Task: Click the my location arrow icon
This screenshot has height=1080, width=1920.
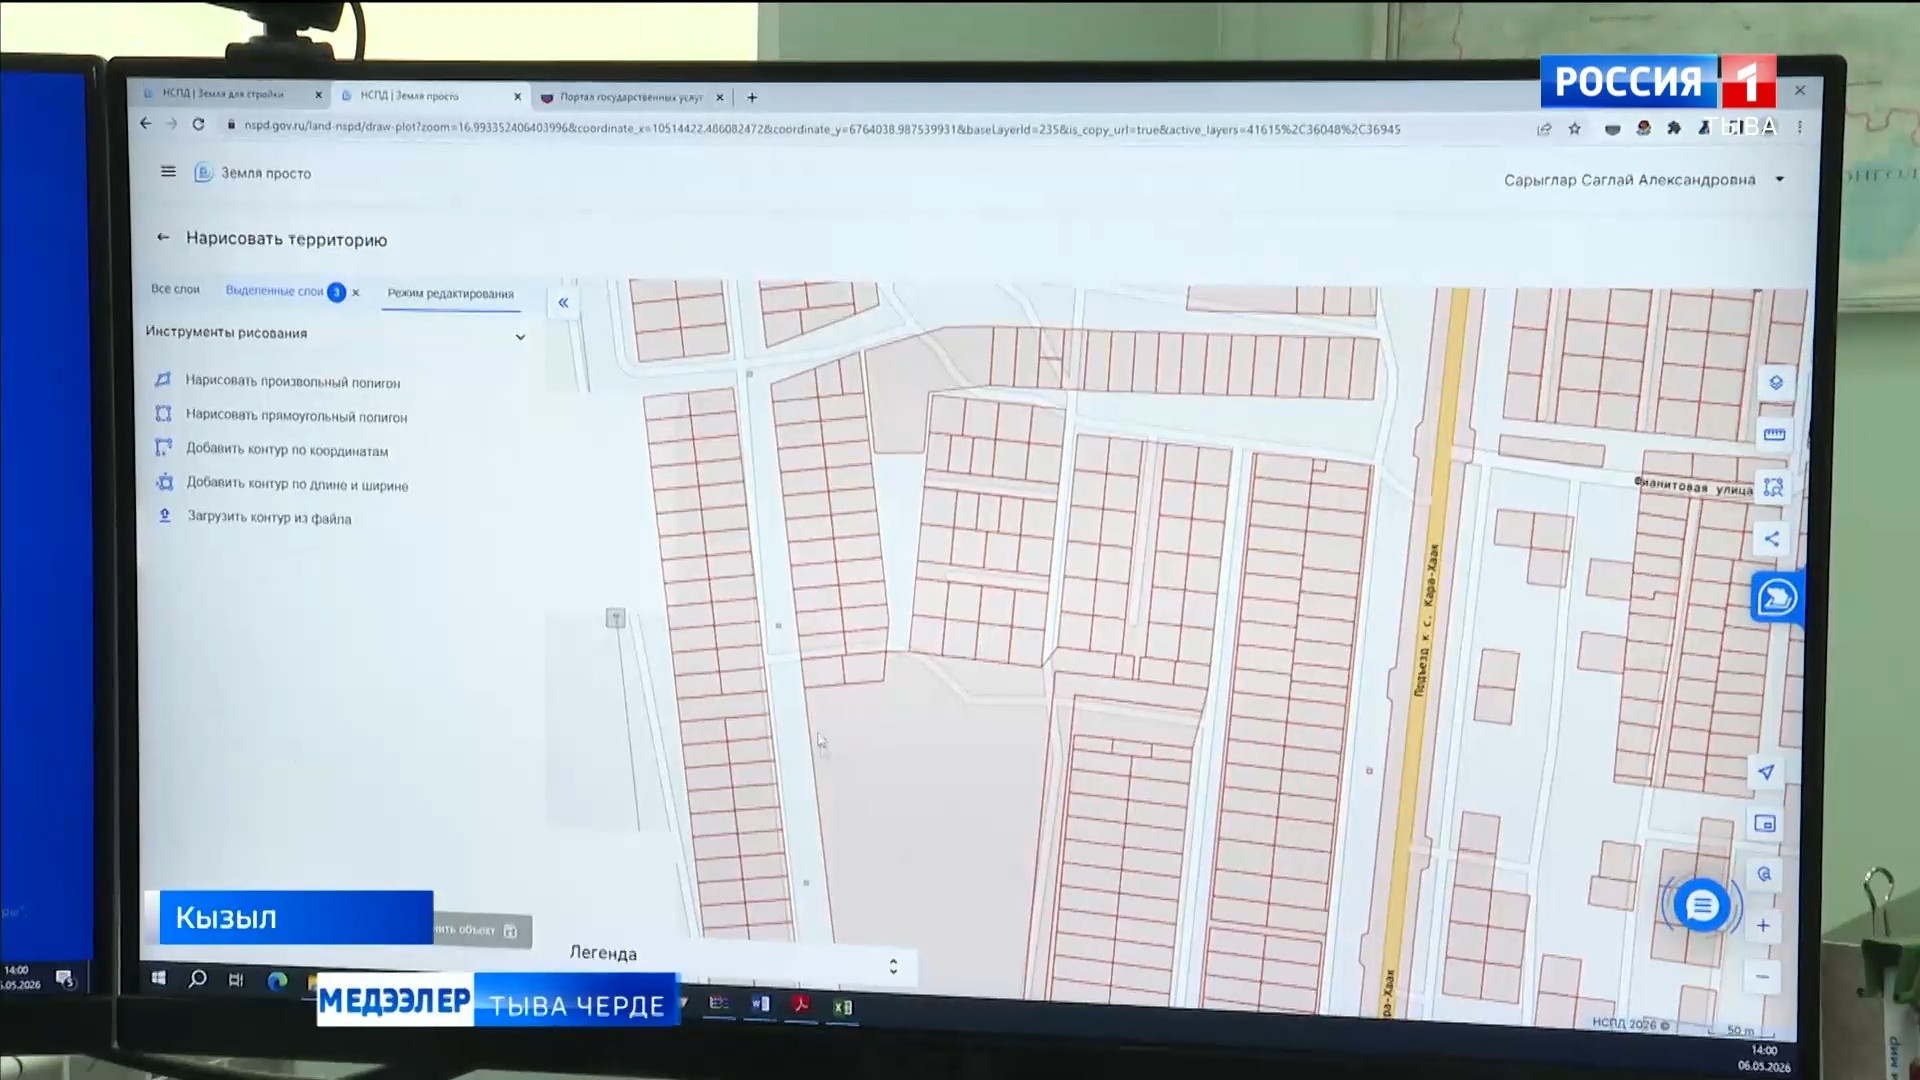Action: tap(1766, 772)
